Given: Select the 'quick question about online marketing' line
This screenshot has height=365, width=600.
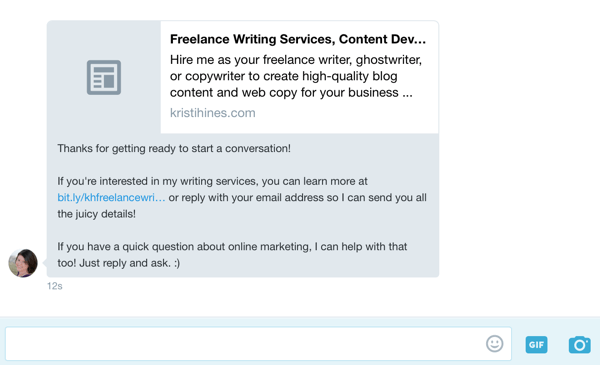Looking at the screenshot, I should pos(232,246).
